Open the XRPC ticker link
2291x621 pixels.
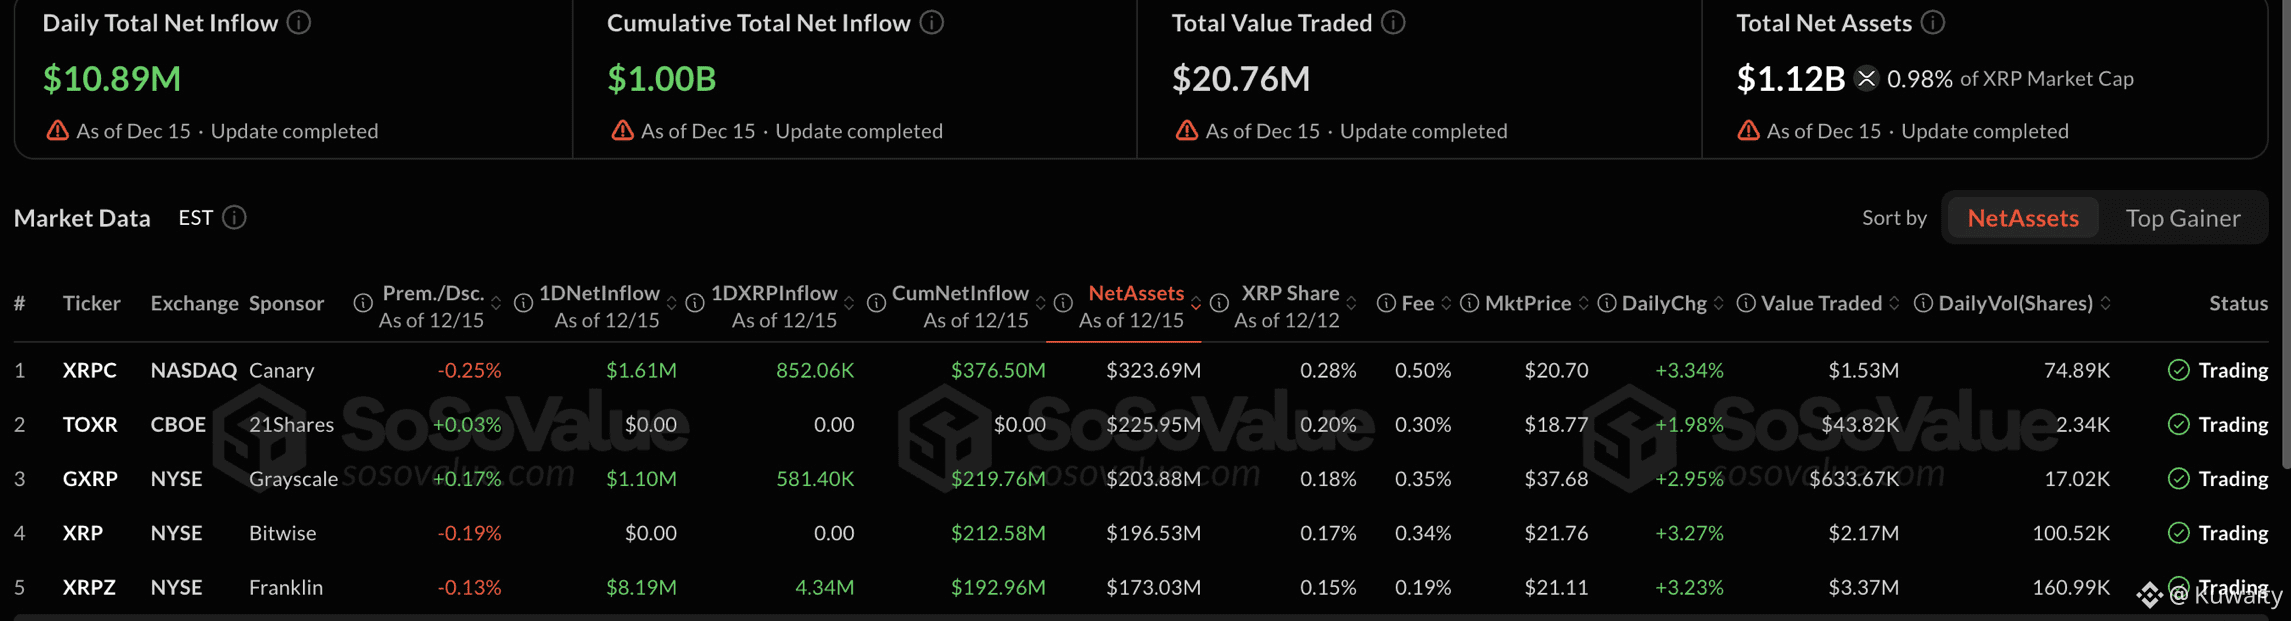tap(90, 370)
